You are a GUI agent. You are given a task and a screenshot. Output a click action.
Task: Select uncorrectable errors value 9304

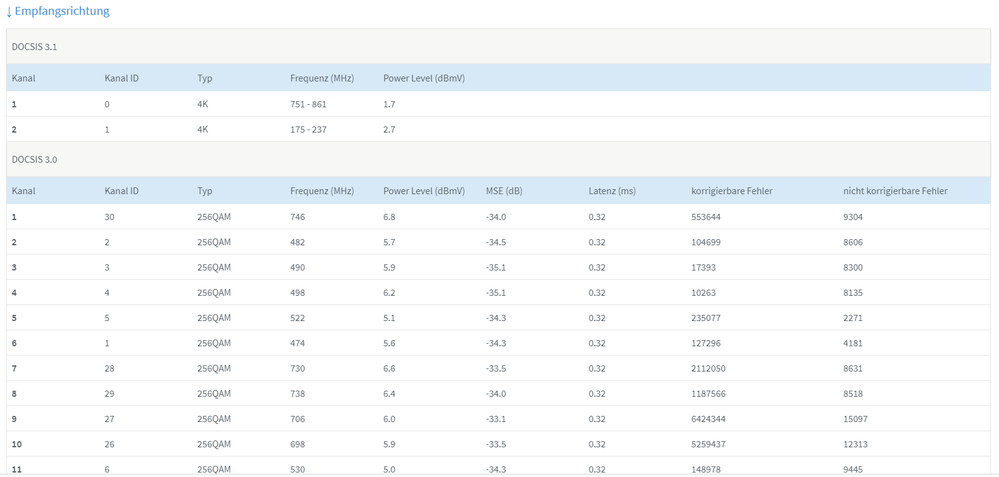click(852, 217)
